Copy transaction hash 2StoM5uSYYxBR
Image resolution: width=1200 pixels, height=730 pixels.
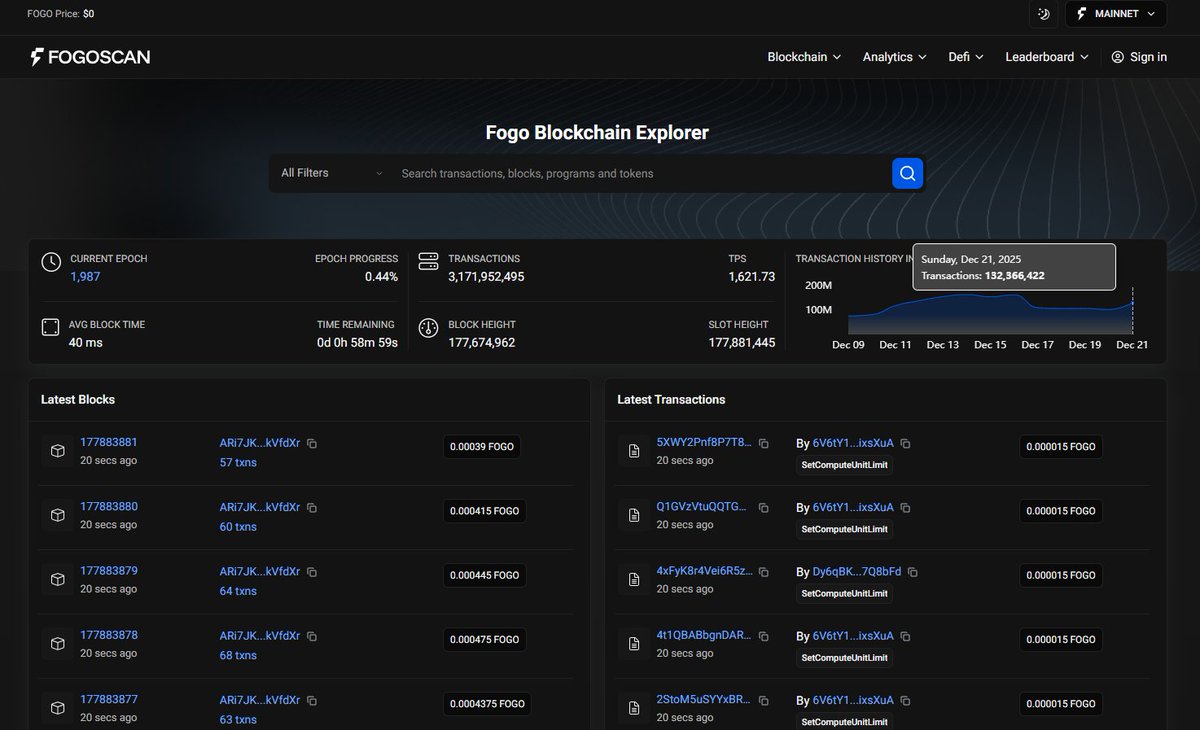(x=763, y=700)
